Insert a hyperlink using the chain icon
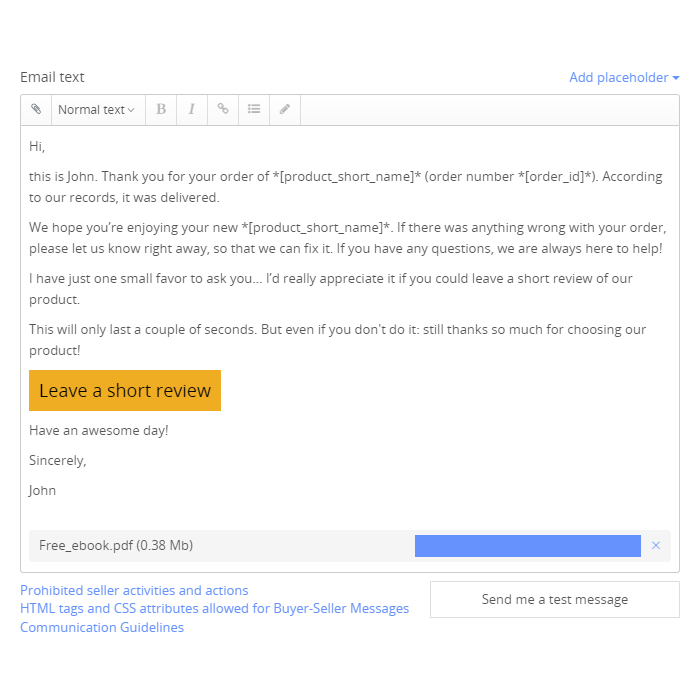 [223, 110]
